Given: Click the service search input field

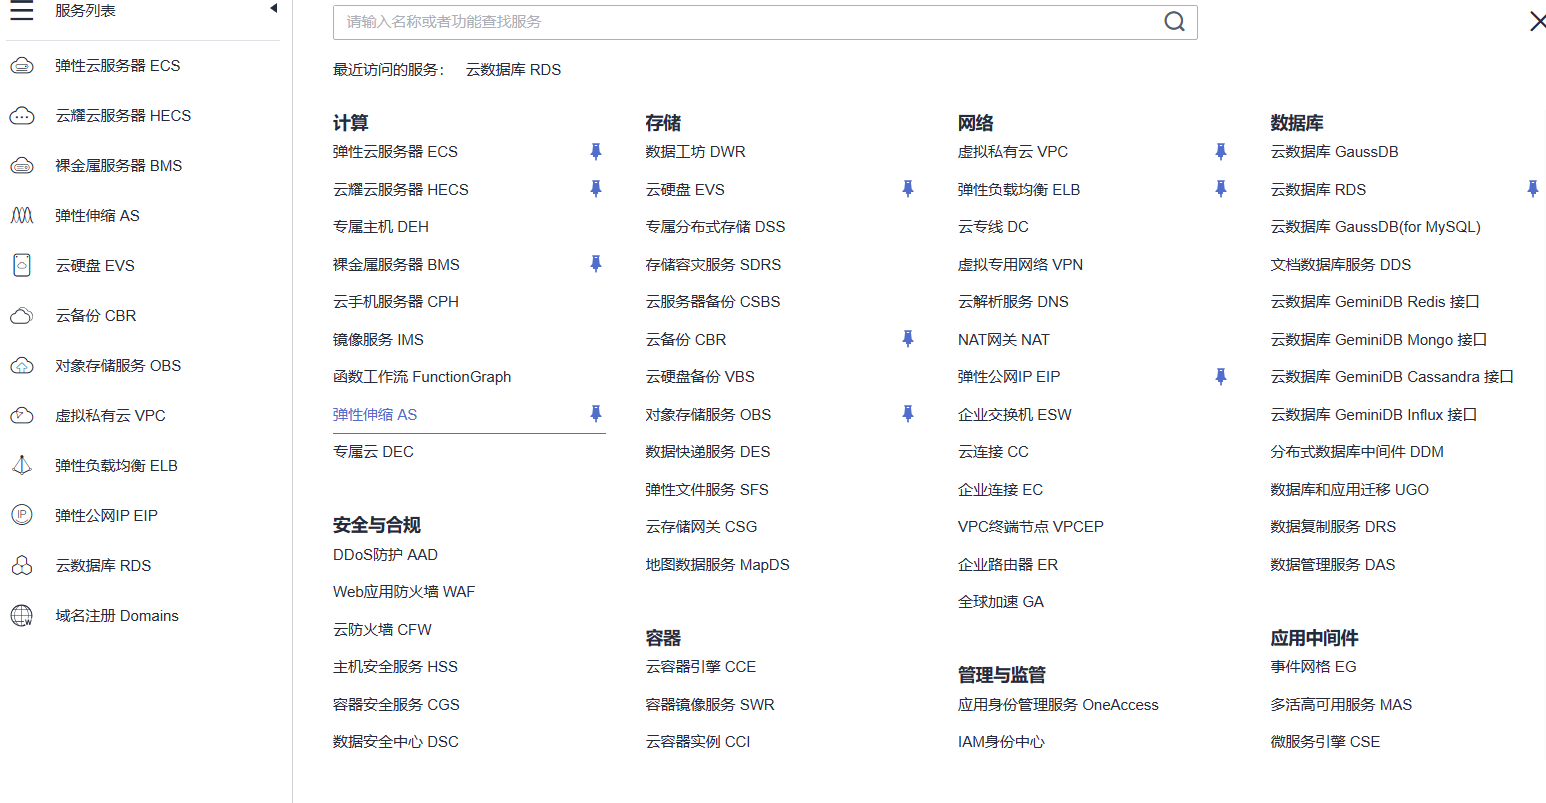Looking at the screenshot, I should coord(700,21).
